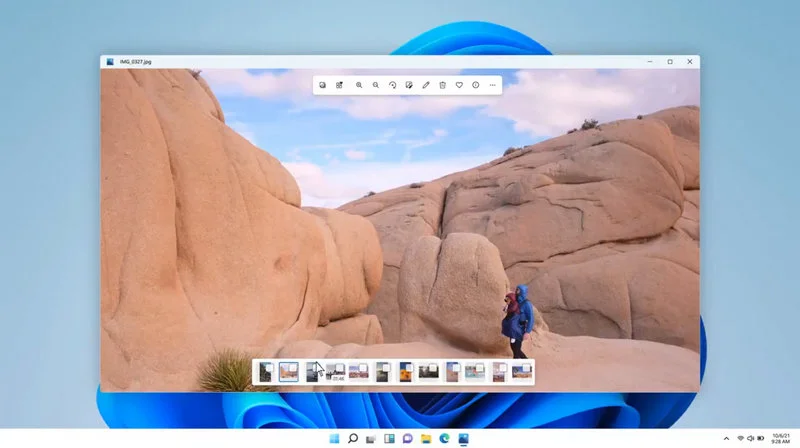Open the Widgets panel from the taskbar
This screenshot has width=800, height=448.
coord(389,439)
